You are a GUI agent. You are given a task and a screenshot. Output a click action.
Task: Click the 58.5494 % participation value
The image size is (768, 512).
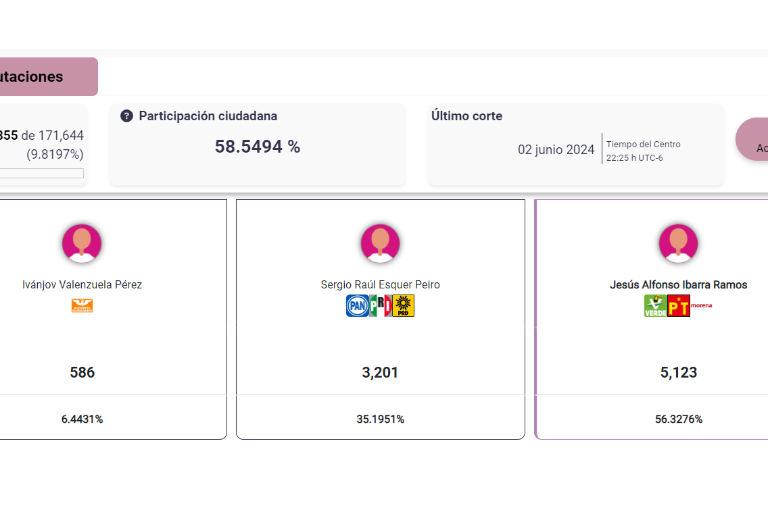(x=257, y=147)
